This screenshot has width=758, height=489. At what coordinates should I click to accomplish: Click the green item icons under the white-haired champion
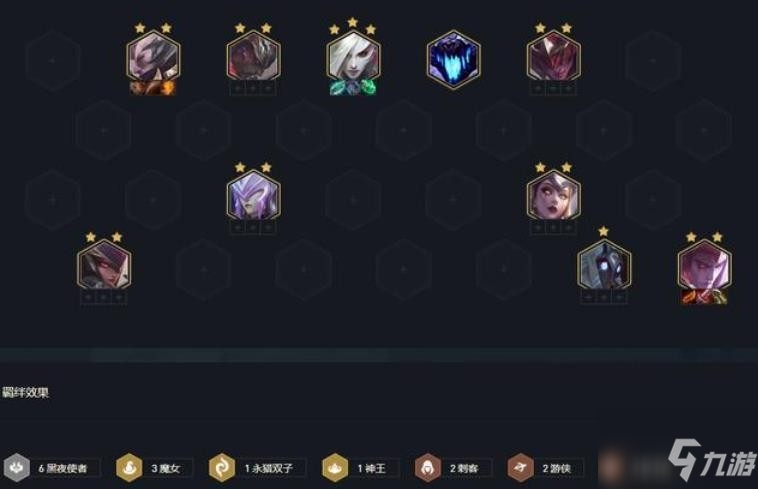click(353, 88)
